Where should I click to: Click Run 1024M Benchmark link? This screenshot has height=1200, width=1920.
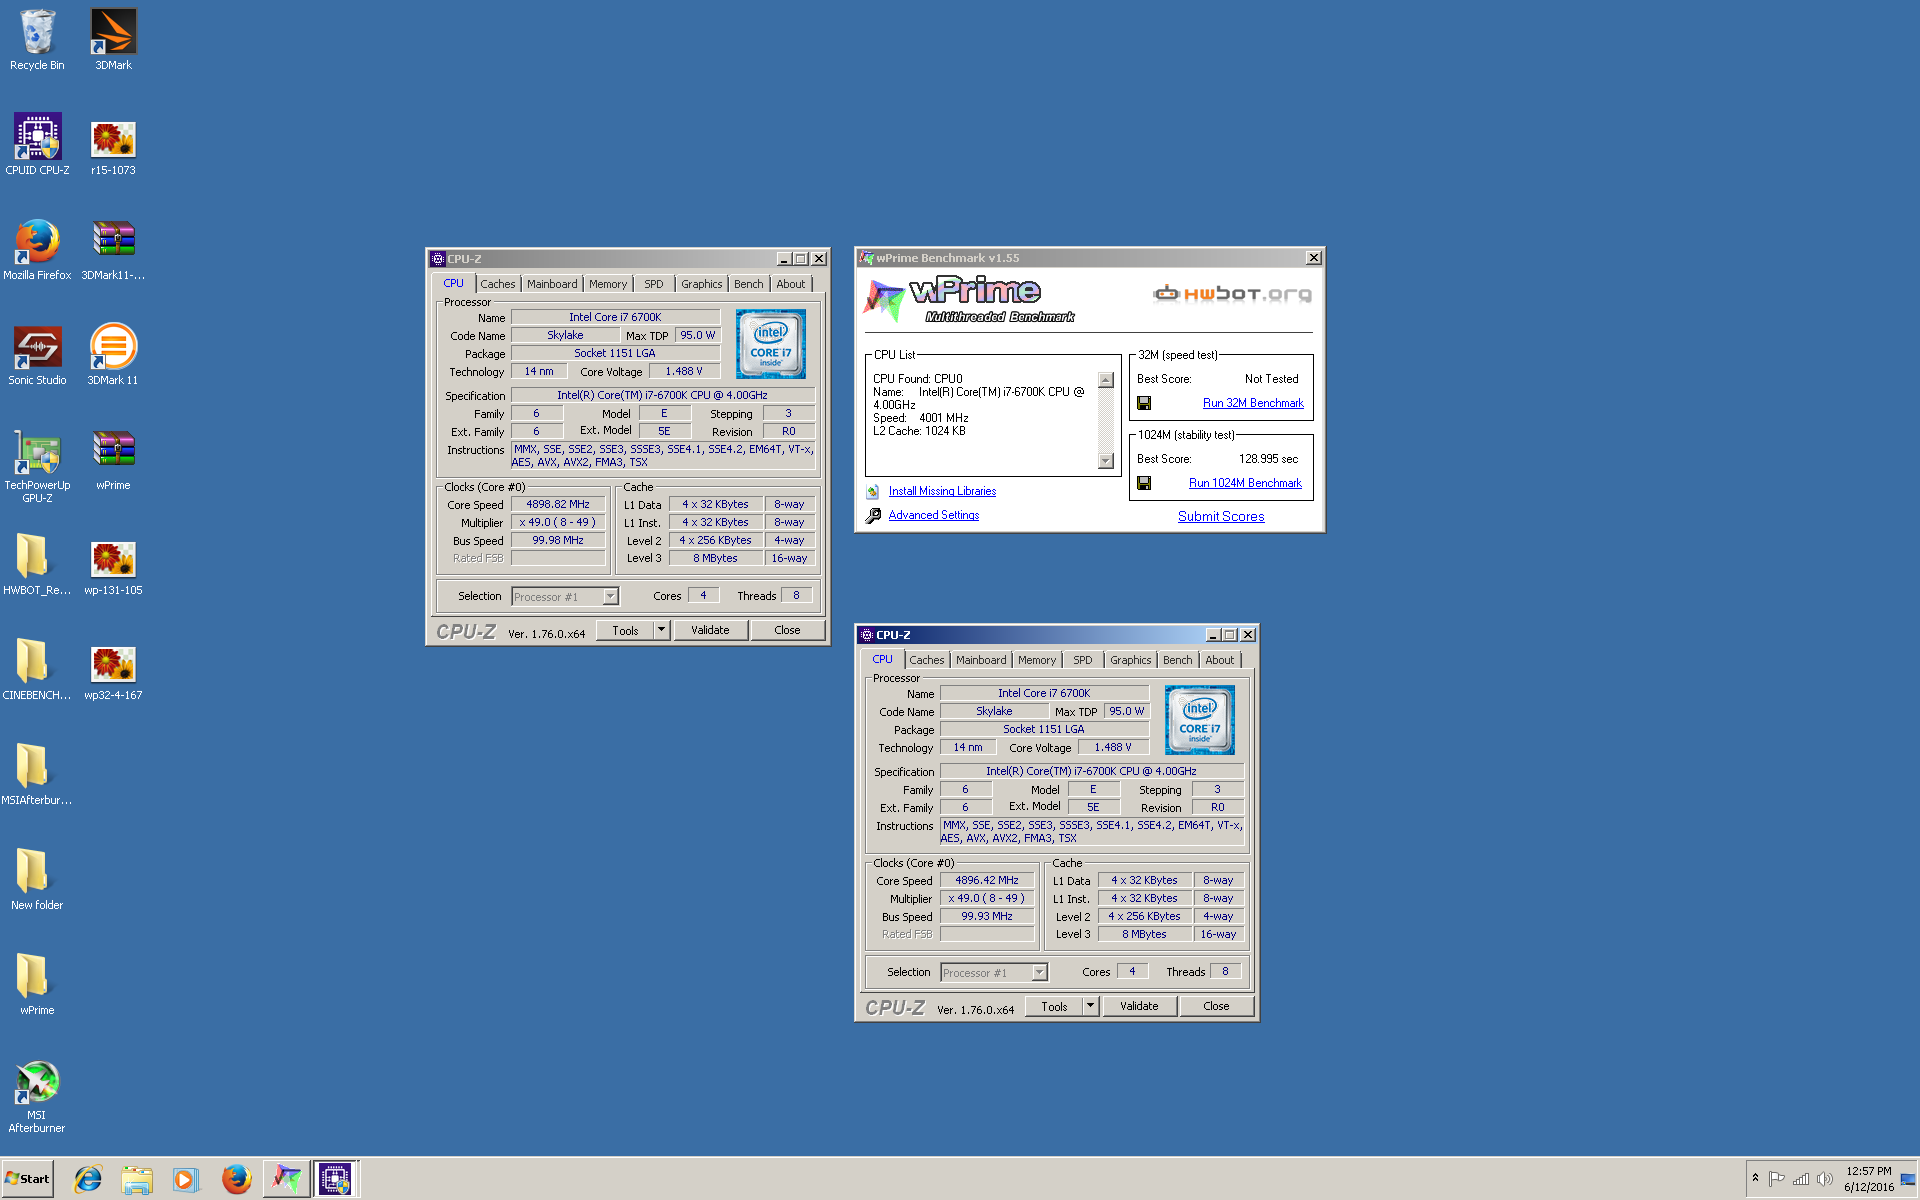(x=1245, y=483)
